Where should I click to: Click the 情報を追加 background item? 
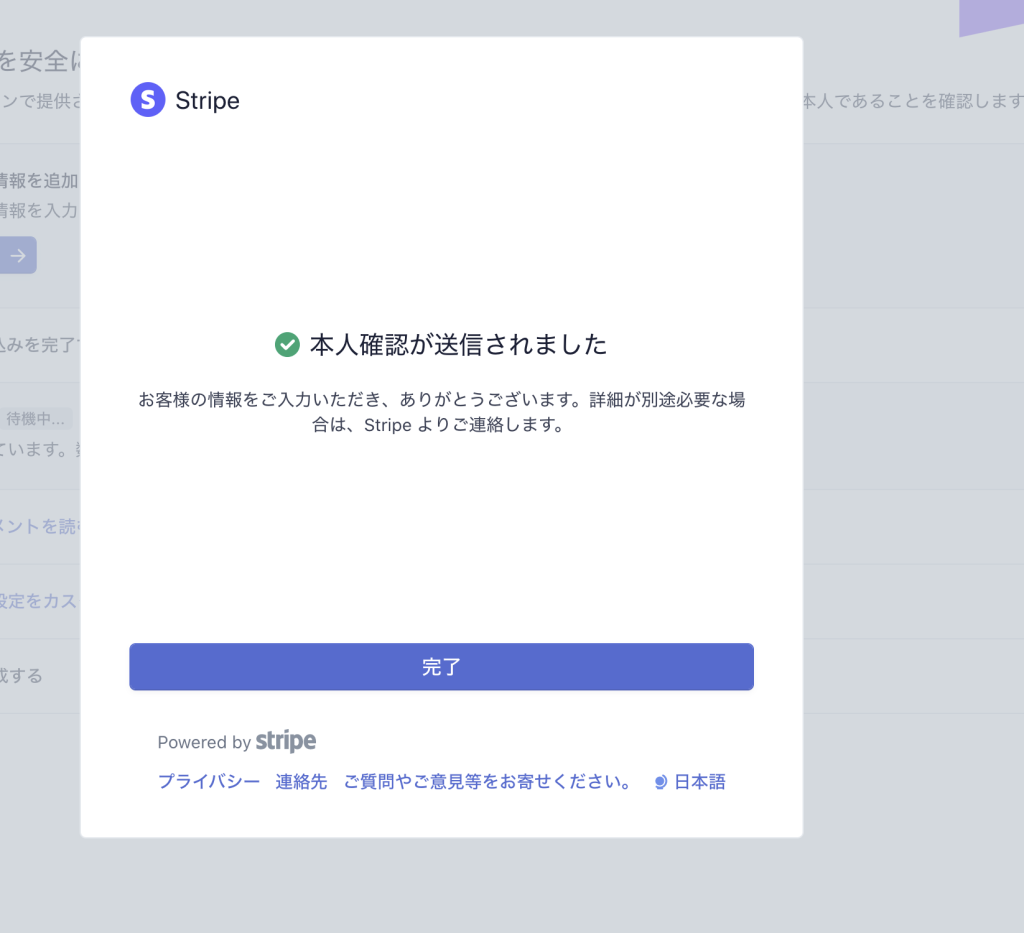(x=39, y=181)
